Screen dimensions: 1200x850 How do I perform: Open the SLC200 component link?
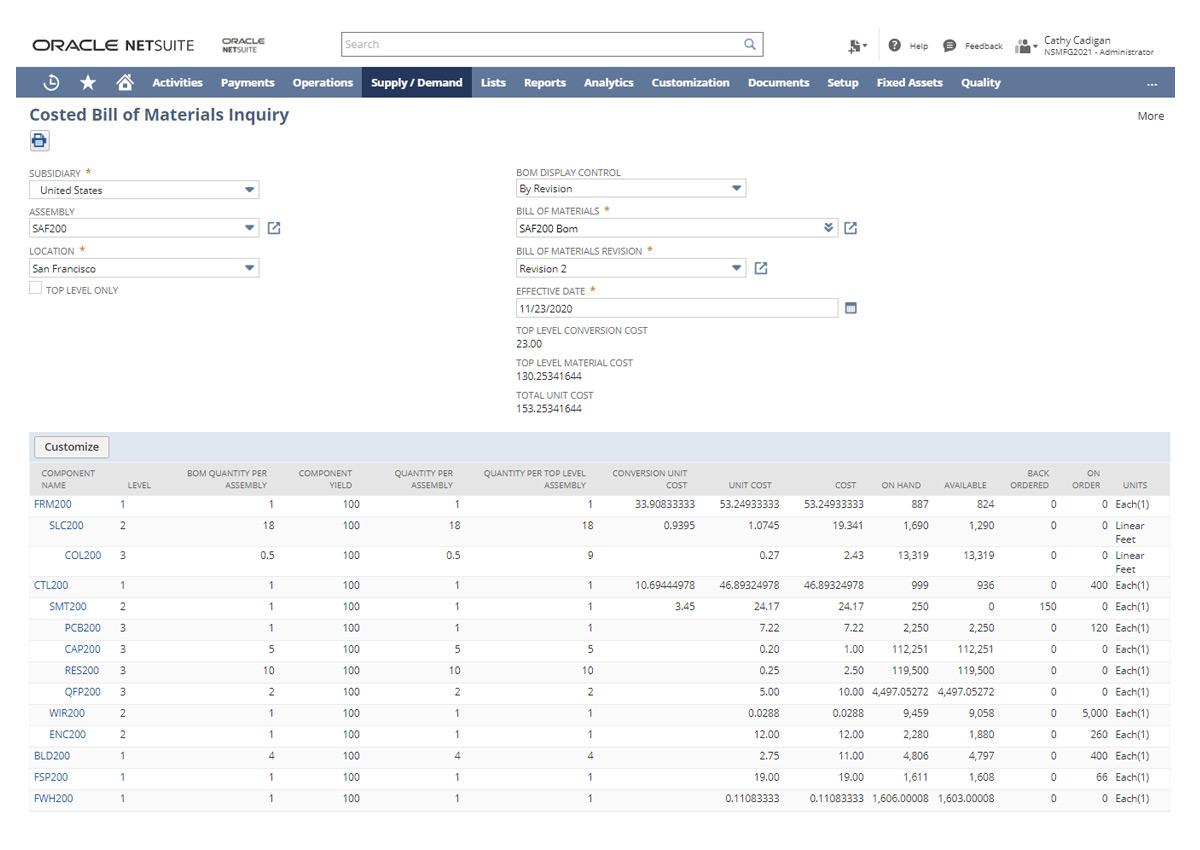pos(66,525)
